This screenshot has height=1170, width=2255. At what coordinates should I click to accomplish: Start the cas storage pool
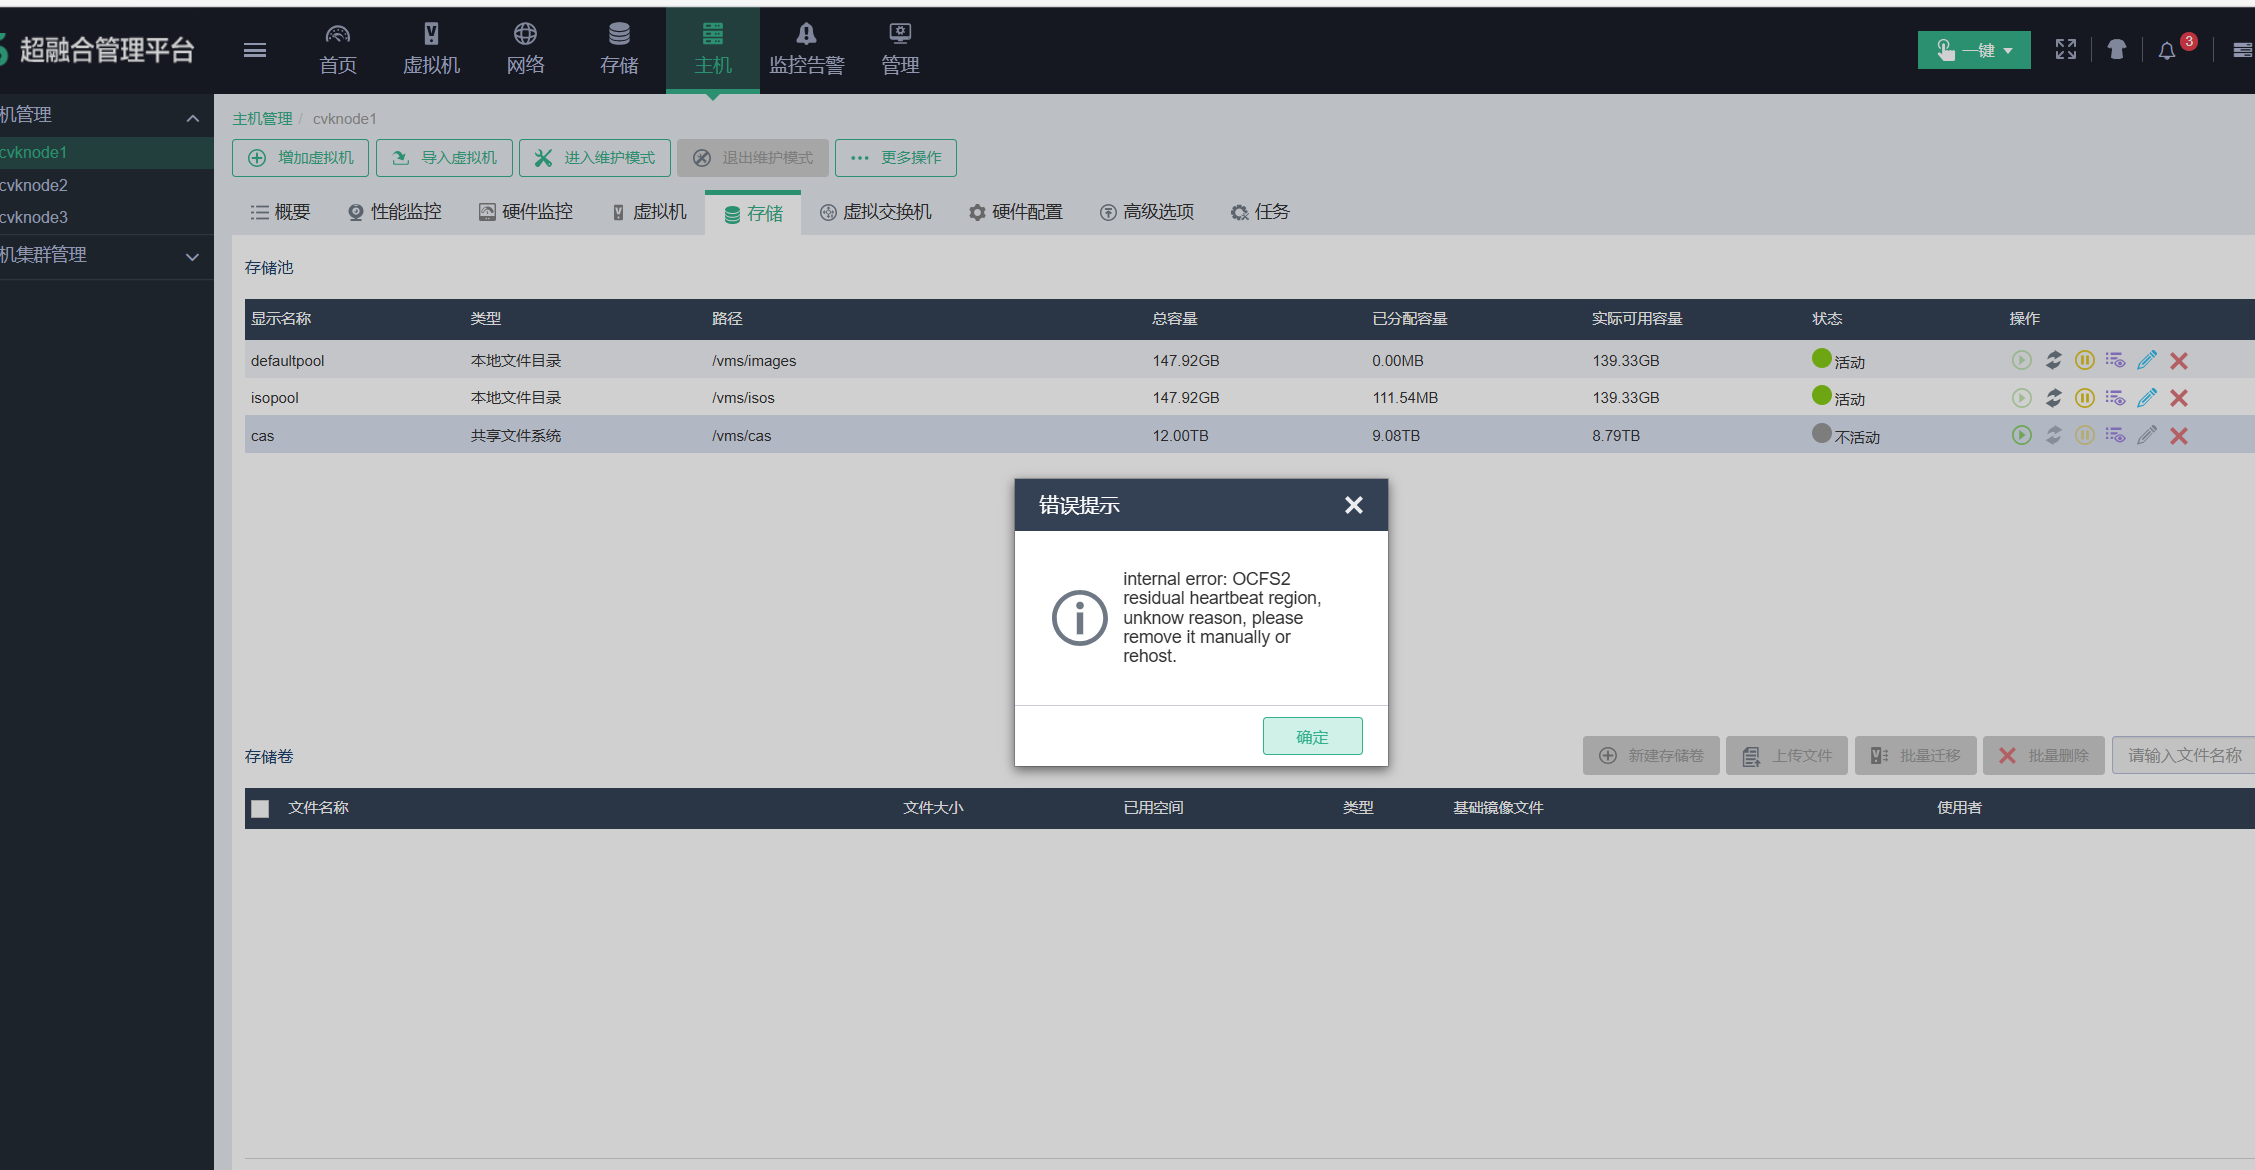pyautogui.click(x=2021, y=435)
